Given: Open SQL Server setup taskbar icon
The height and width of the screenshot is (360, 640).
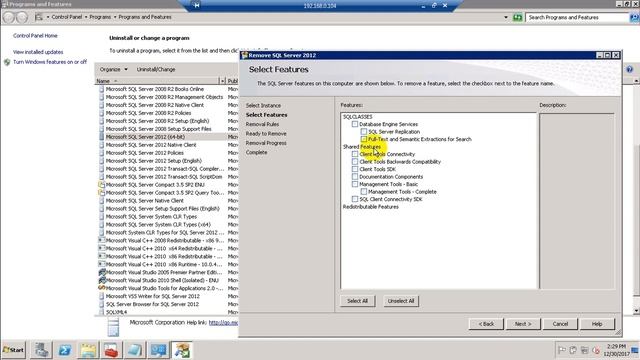Looking at the screenshot, I should pos(182,350).
